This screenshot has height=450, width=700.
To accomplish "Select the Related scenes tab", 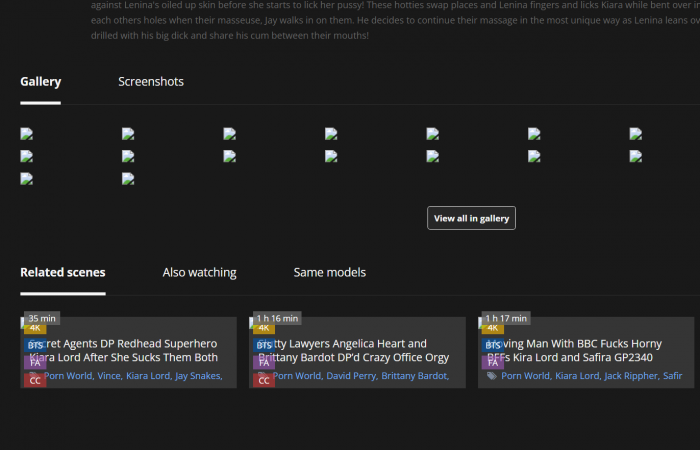I will 62,272.
